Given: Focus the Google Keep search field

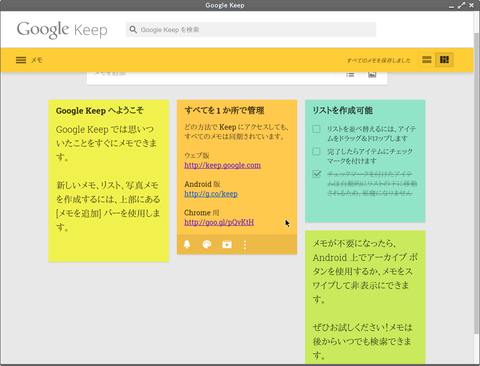Looking at the screenshot, I should pyautogui.click(x=251, y=30).
